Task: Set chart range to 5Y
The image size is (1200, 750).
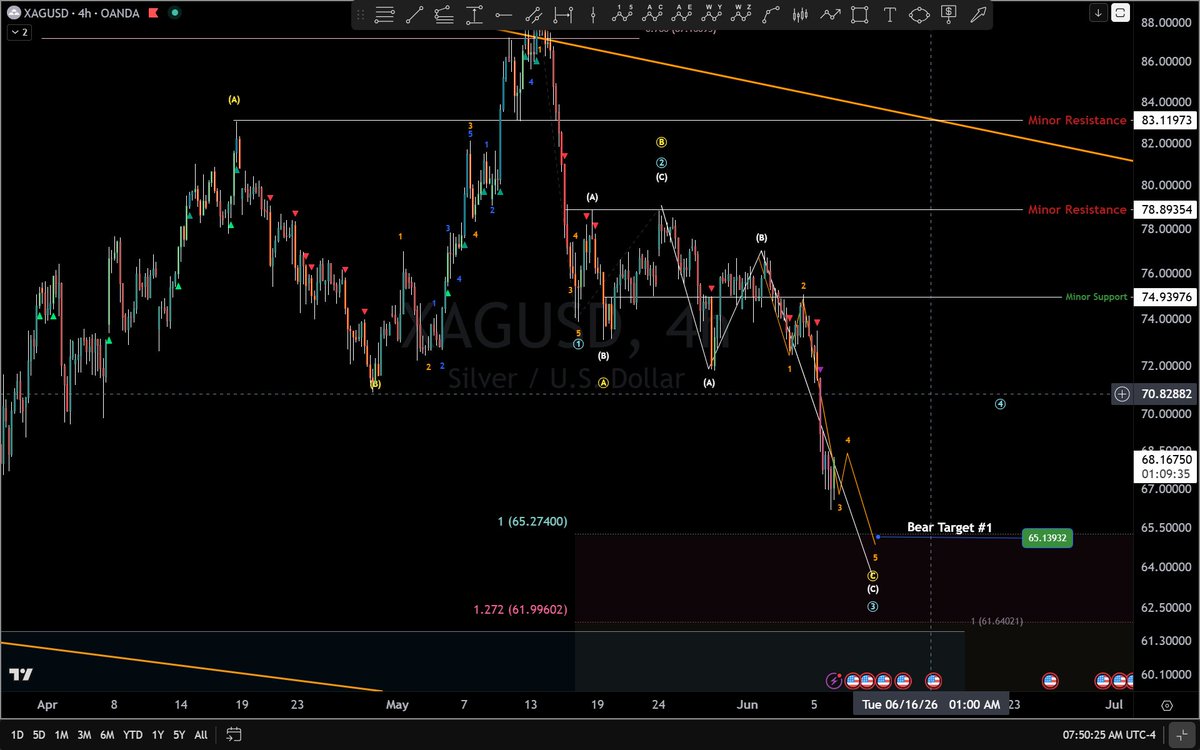Action: point(180,734)
